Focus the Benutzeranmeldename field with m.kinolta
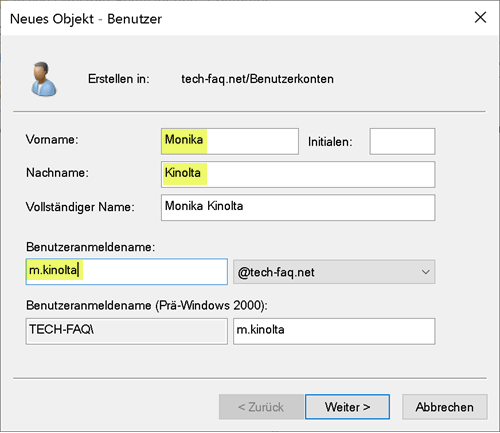 pos(127,272)
